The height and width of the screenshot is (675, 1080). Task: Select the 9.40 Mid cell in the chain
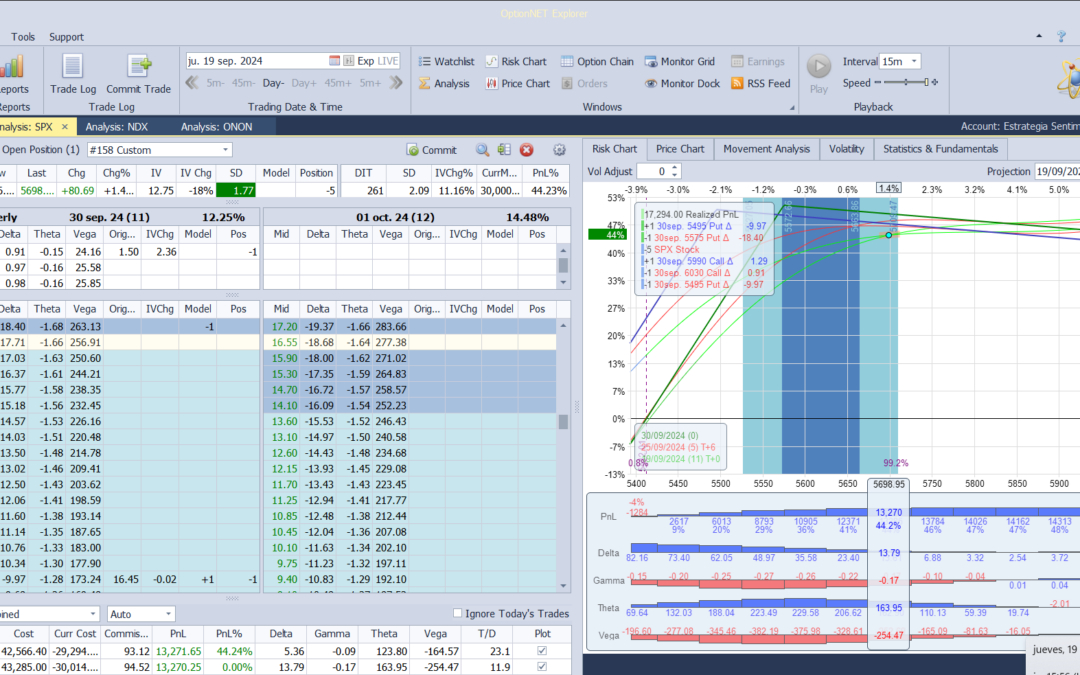284,580
